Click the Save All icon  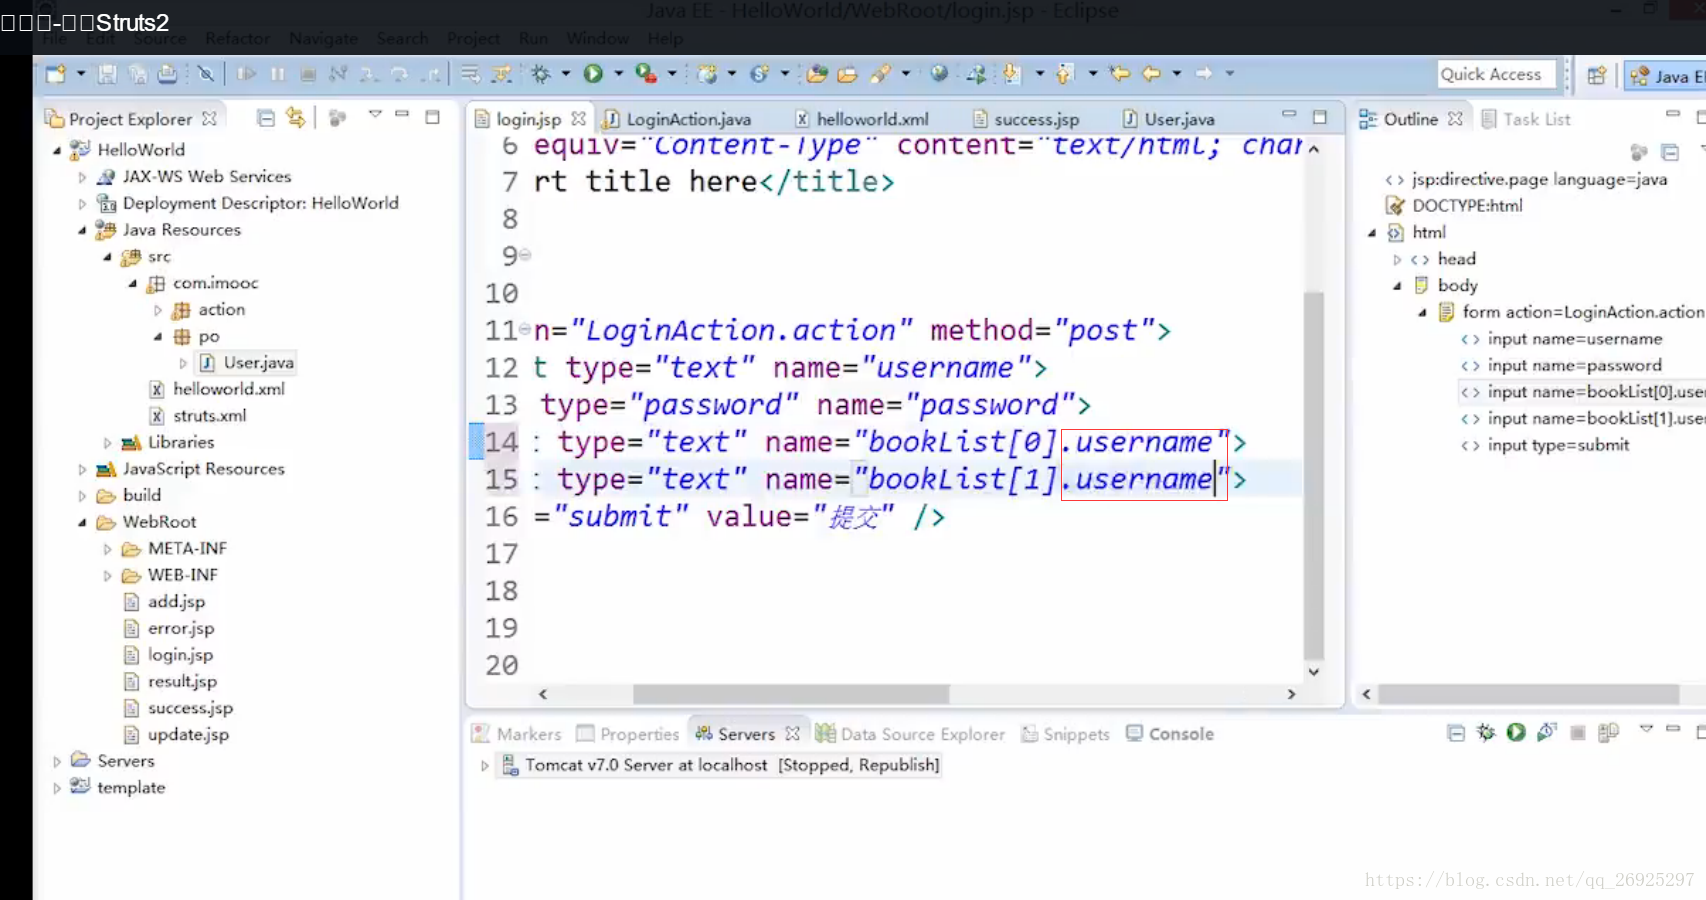138,73
